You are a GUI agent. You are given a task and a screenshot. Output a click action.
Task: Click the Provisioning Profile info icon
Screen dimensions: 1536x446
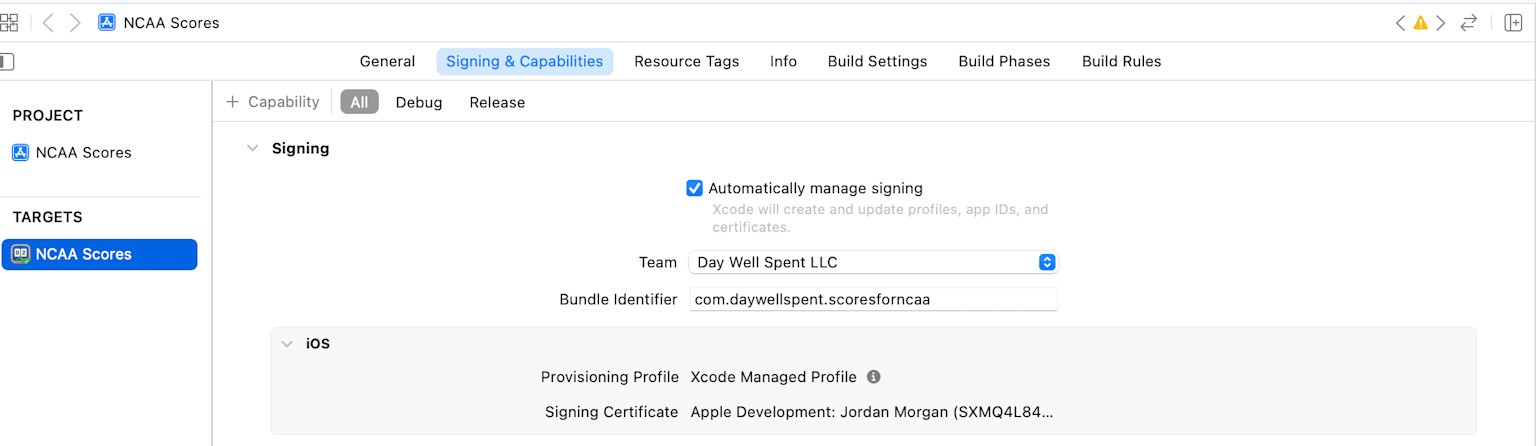(x=873, y=377)
